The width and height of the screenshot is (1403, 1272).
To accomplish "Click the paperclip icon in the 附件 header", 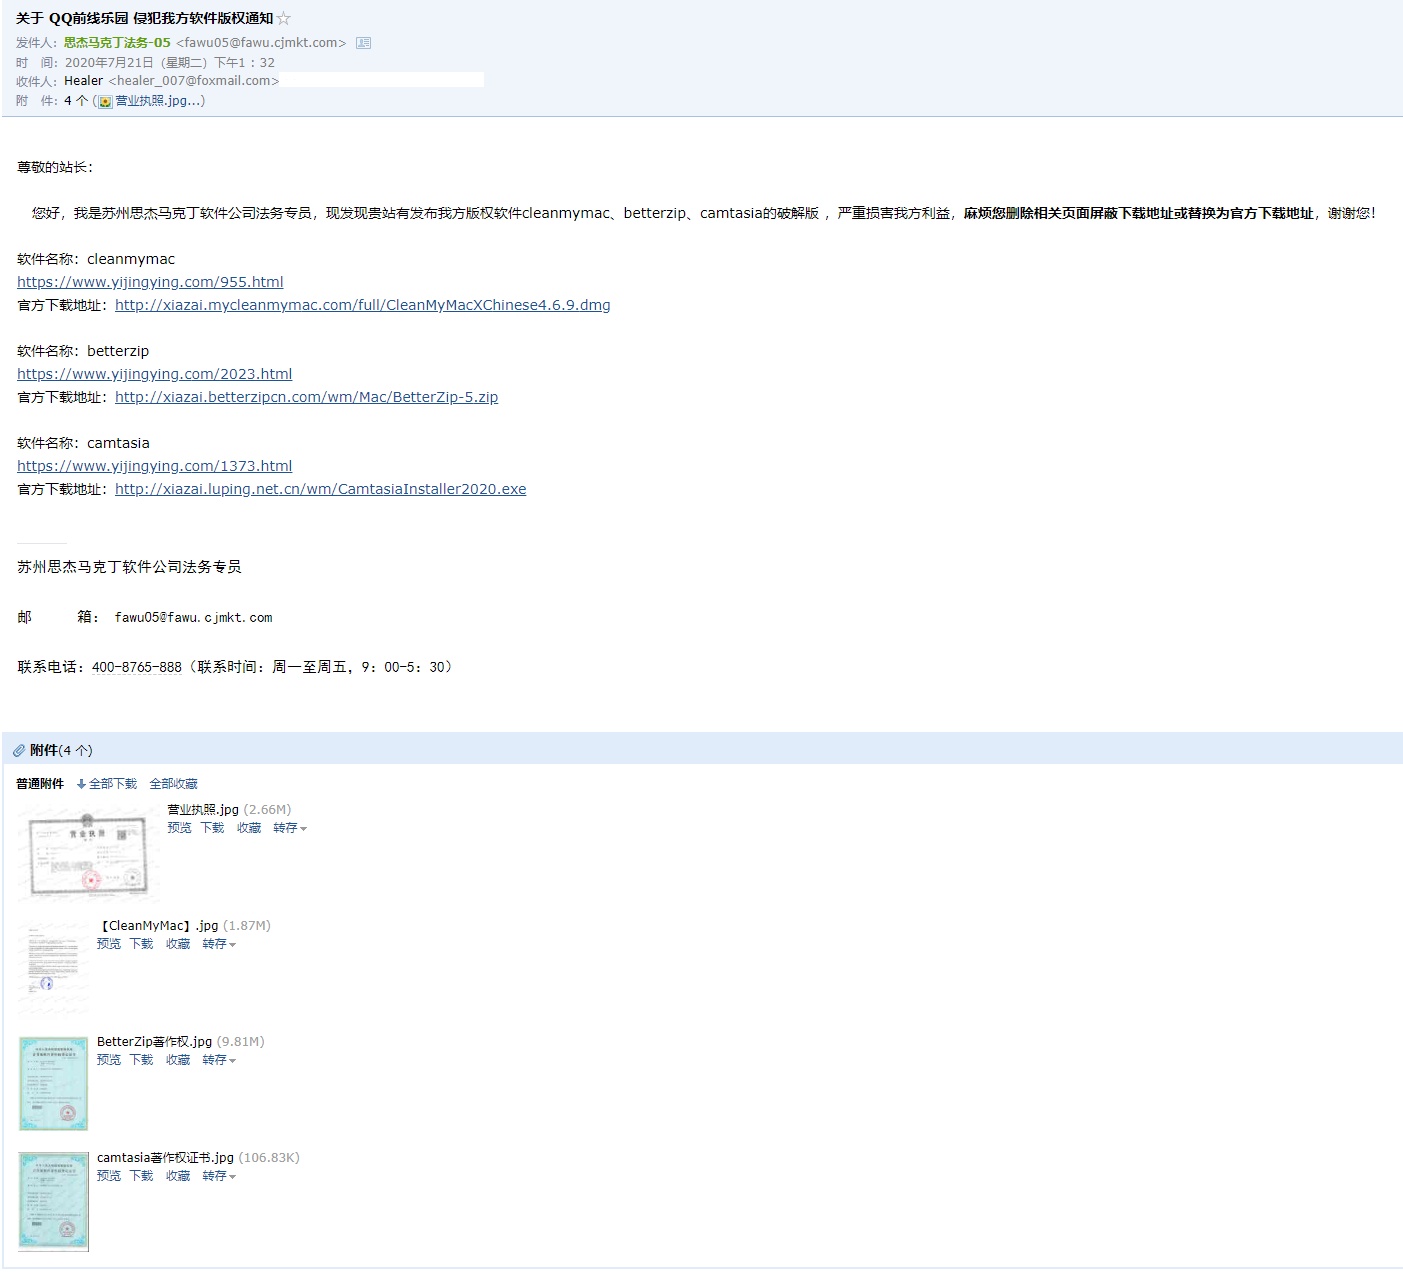I will coord(18,750).
